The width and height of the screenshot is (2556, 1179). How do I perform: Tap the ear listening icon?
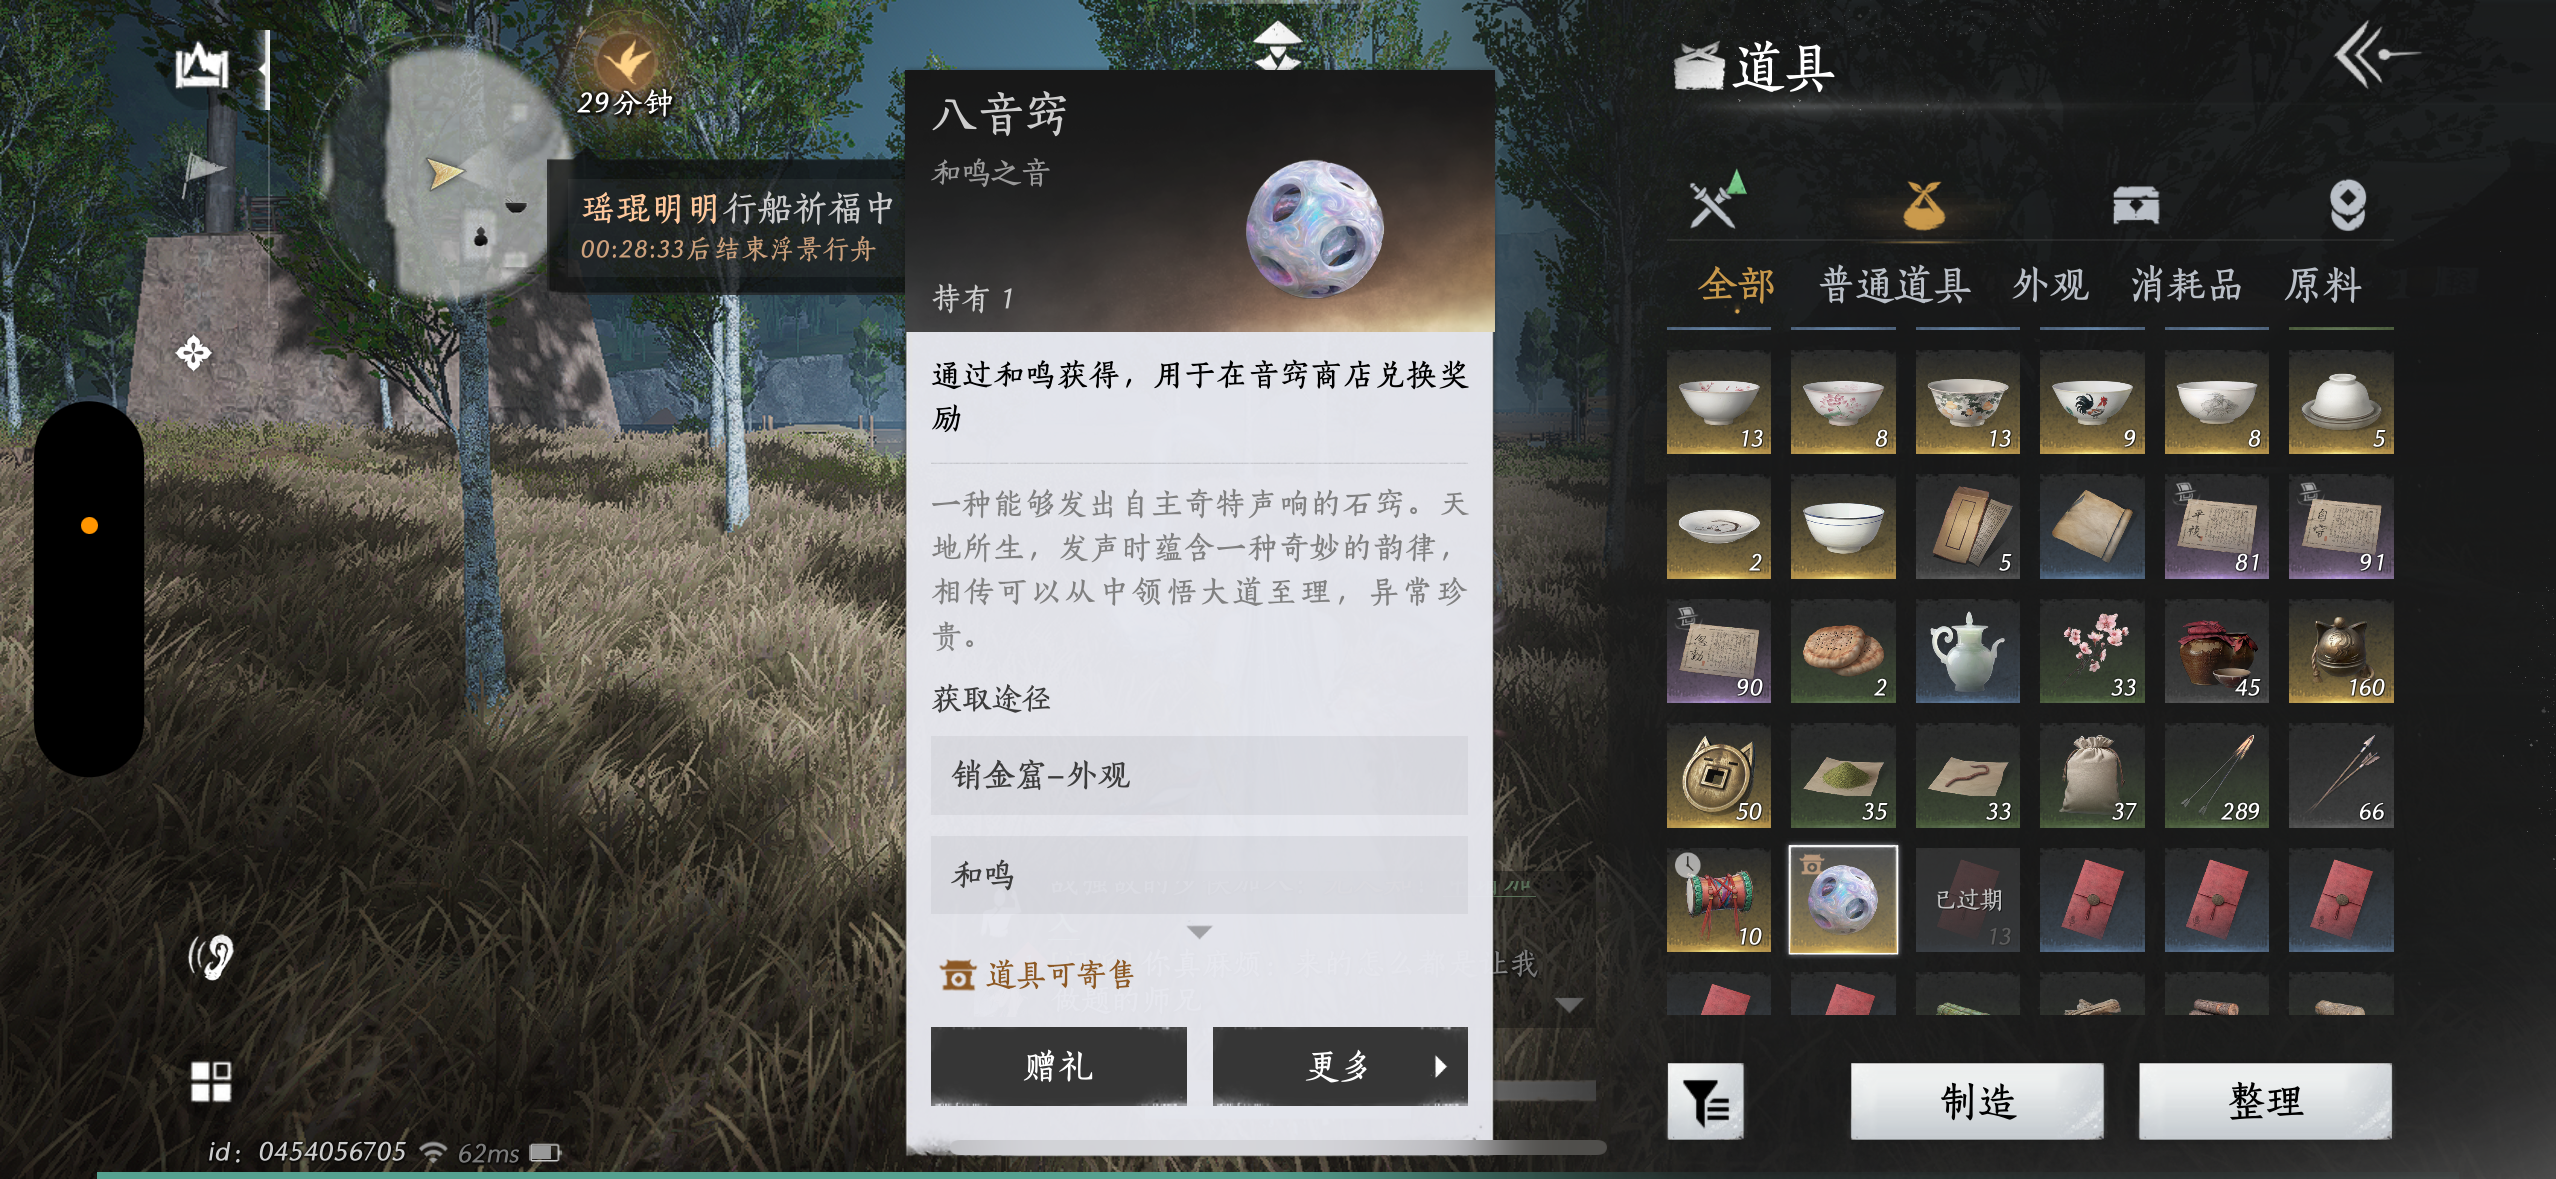pos(211,957)
